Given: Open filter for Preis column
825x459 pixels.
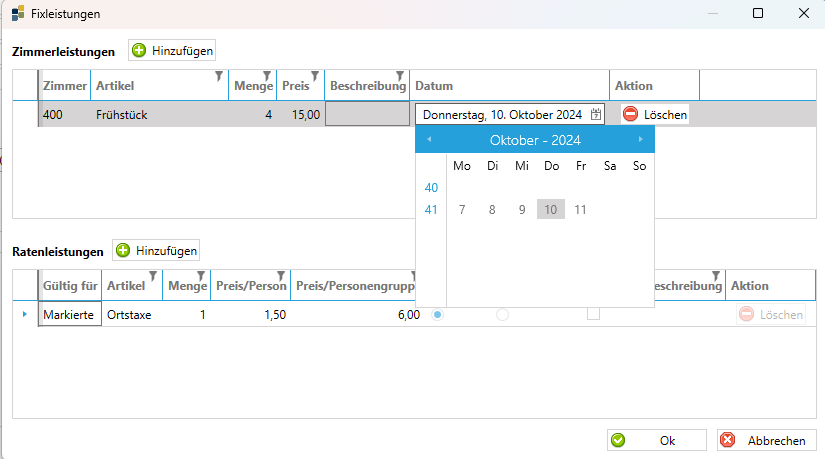Looking at the screenshot, I should tap(315, 76).
